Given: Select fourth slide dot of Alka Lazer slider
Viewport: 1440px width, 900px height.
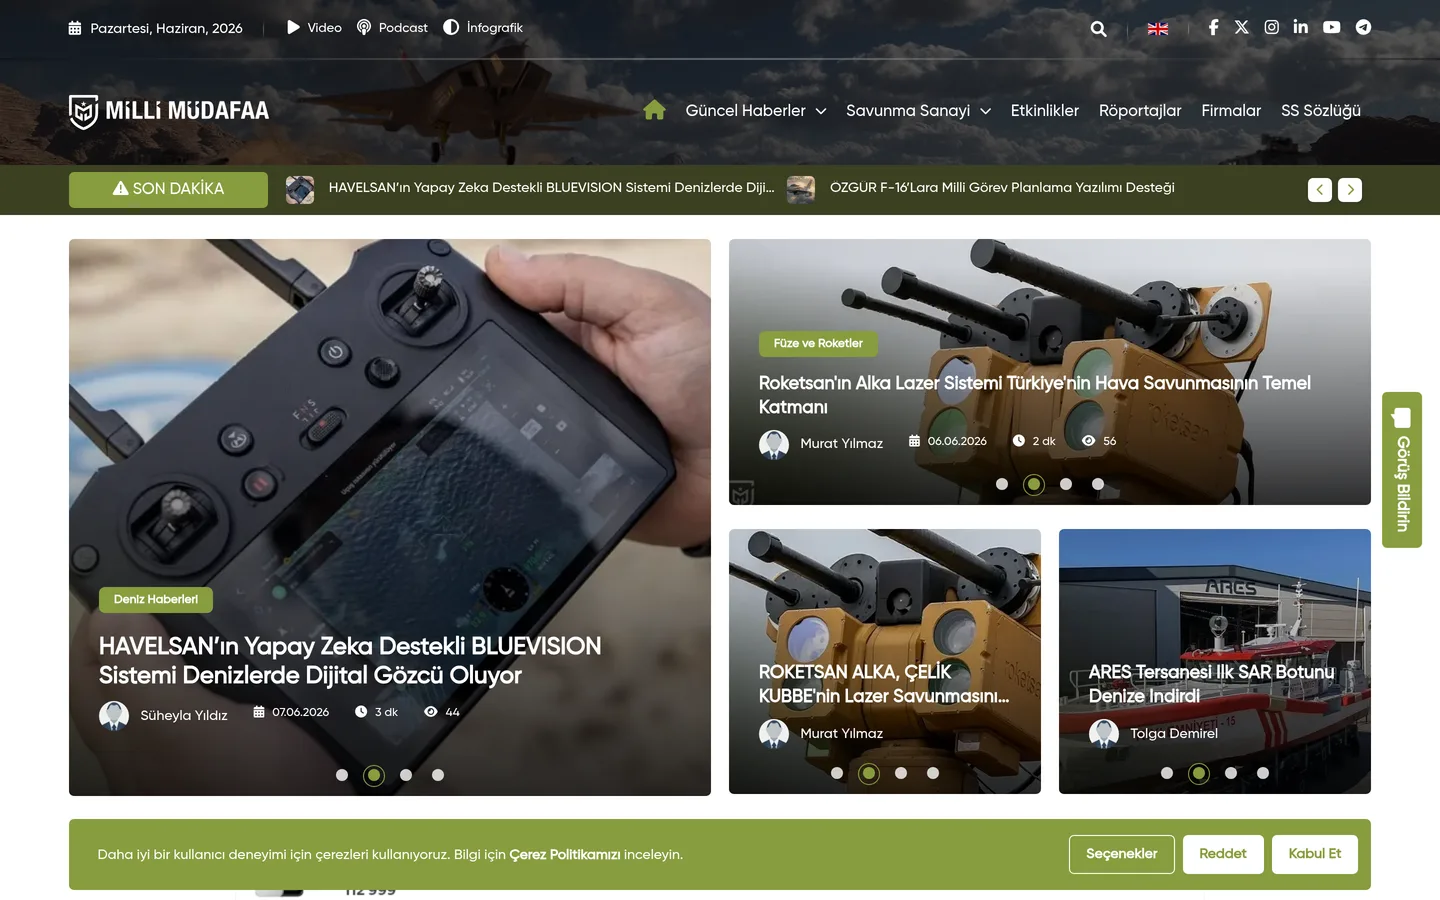Looking at the screenshot, I should [x=1098, y=484].
